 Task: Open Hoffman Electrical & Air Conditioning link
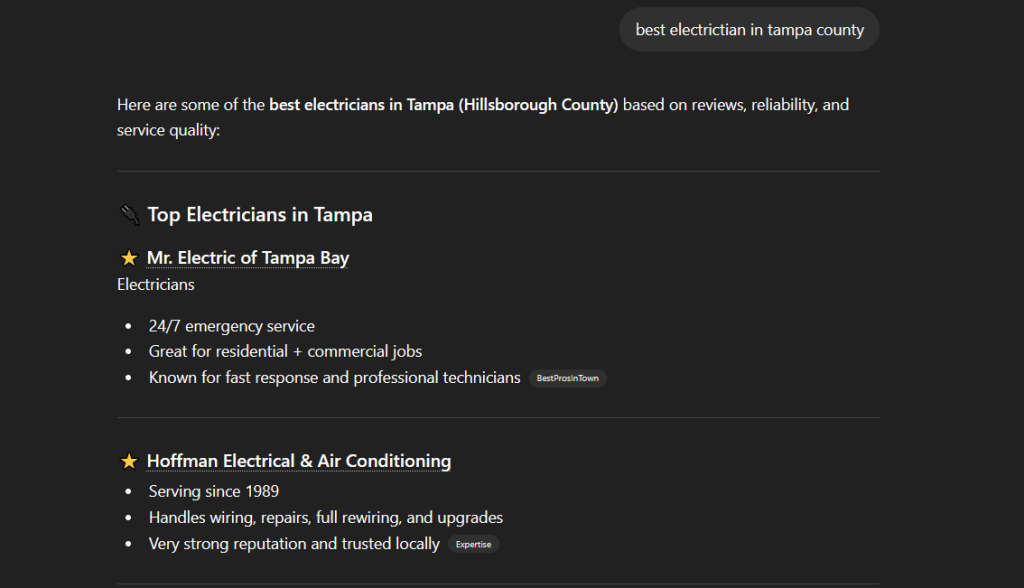(x=298, y=461)
